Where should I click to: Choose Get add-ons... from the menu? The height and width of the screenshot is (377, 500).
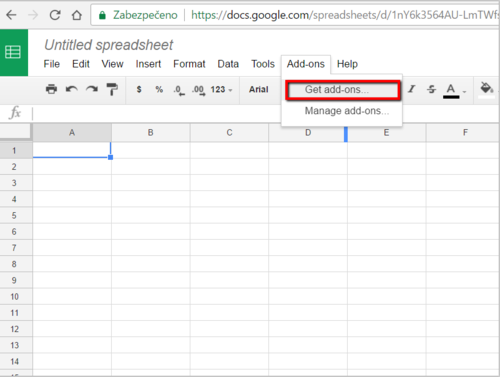pyautogui.click(x=343, y=90)
